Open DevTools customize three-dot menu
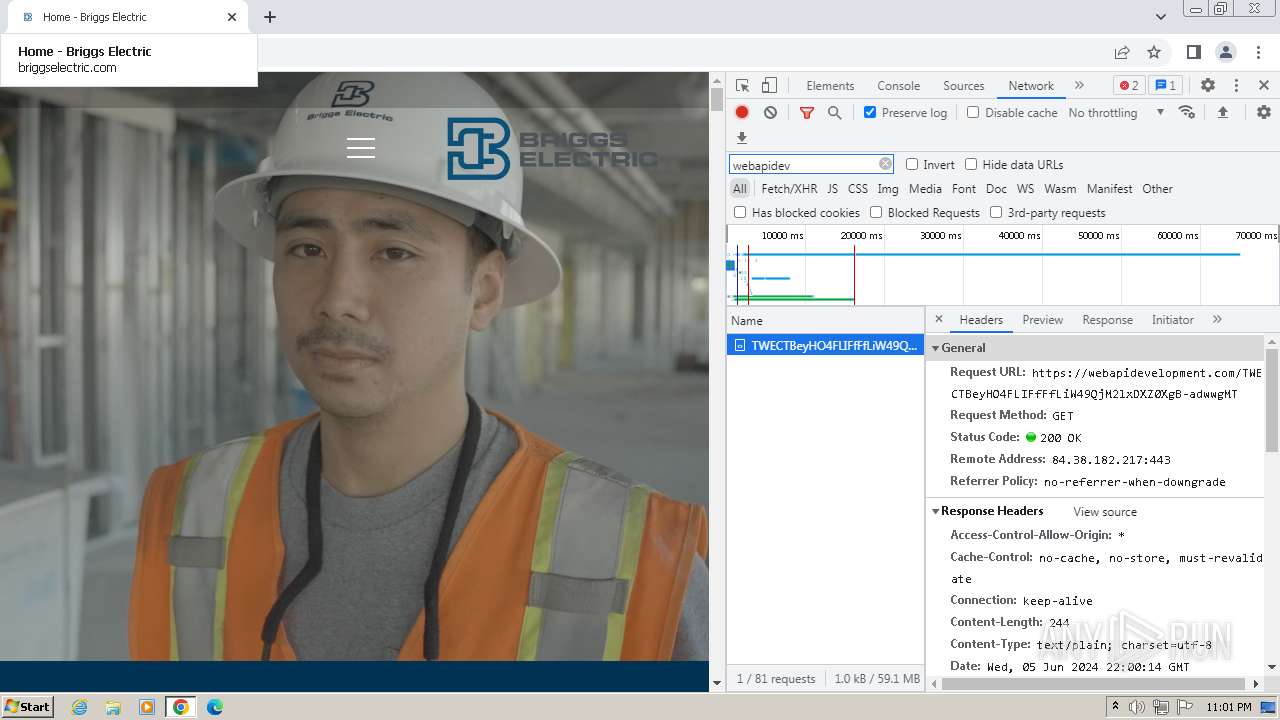 pos(1236,86)
